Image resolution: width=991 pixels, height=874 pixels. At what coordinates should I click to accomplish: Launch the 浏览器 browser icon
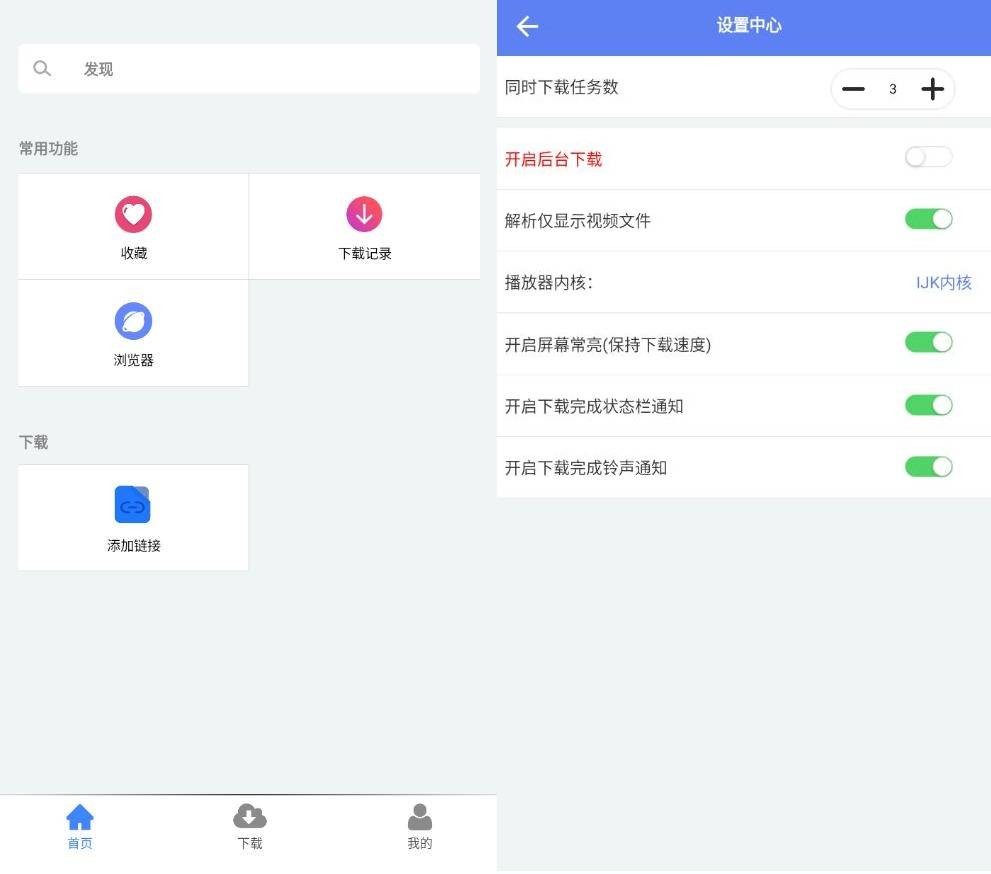133,321
